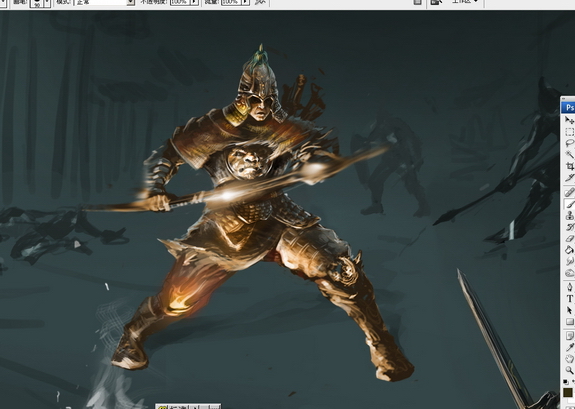Click the flow percentage field

231,2
